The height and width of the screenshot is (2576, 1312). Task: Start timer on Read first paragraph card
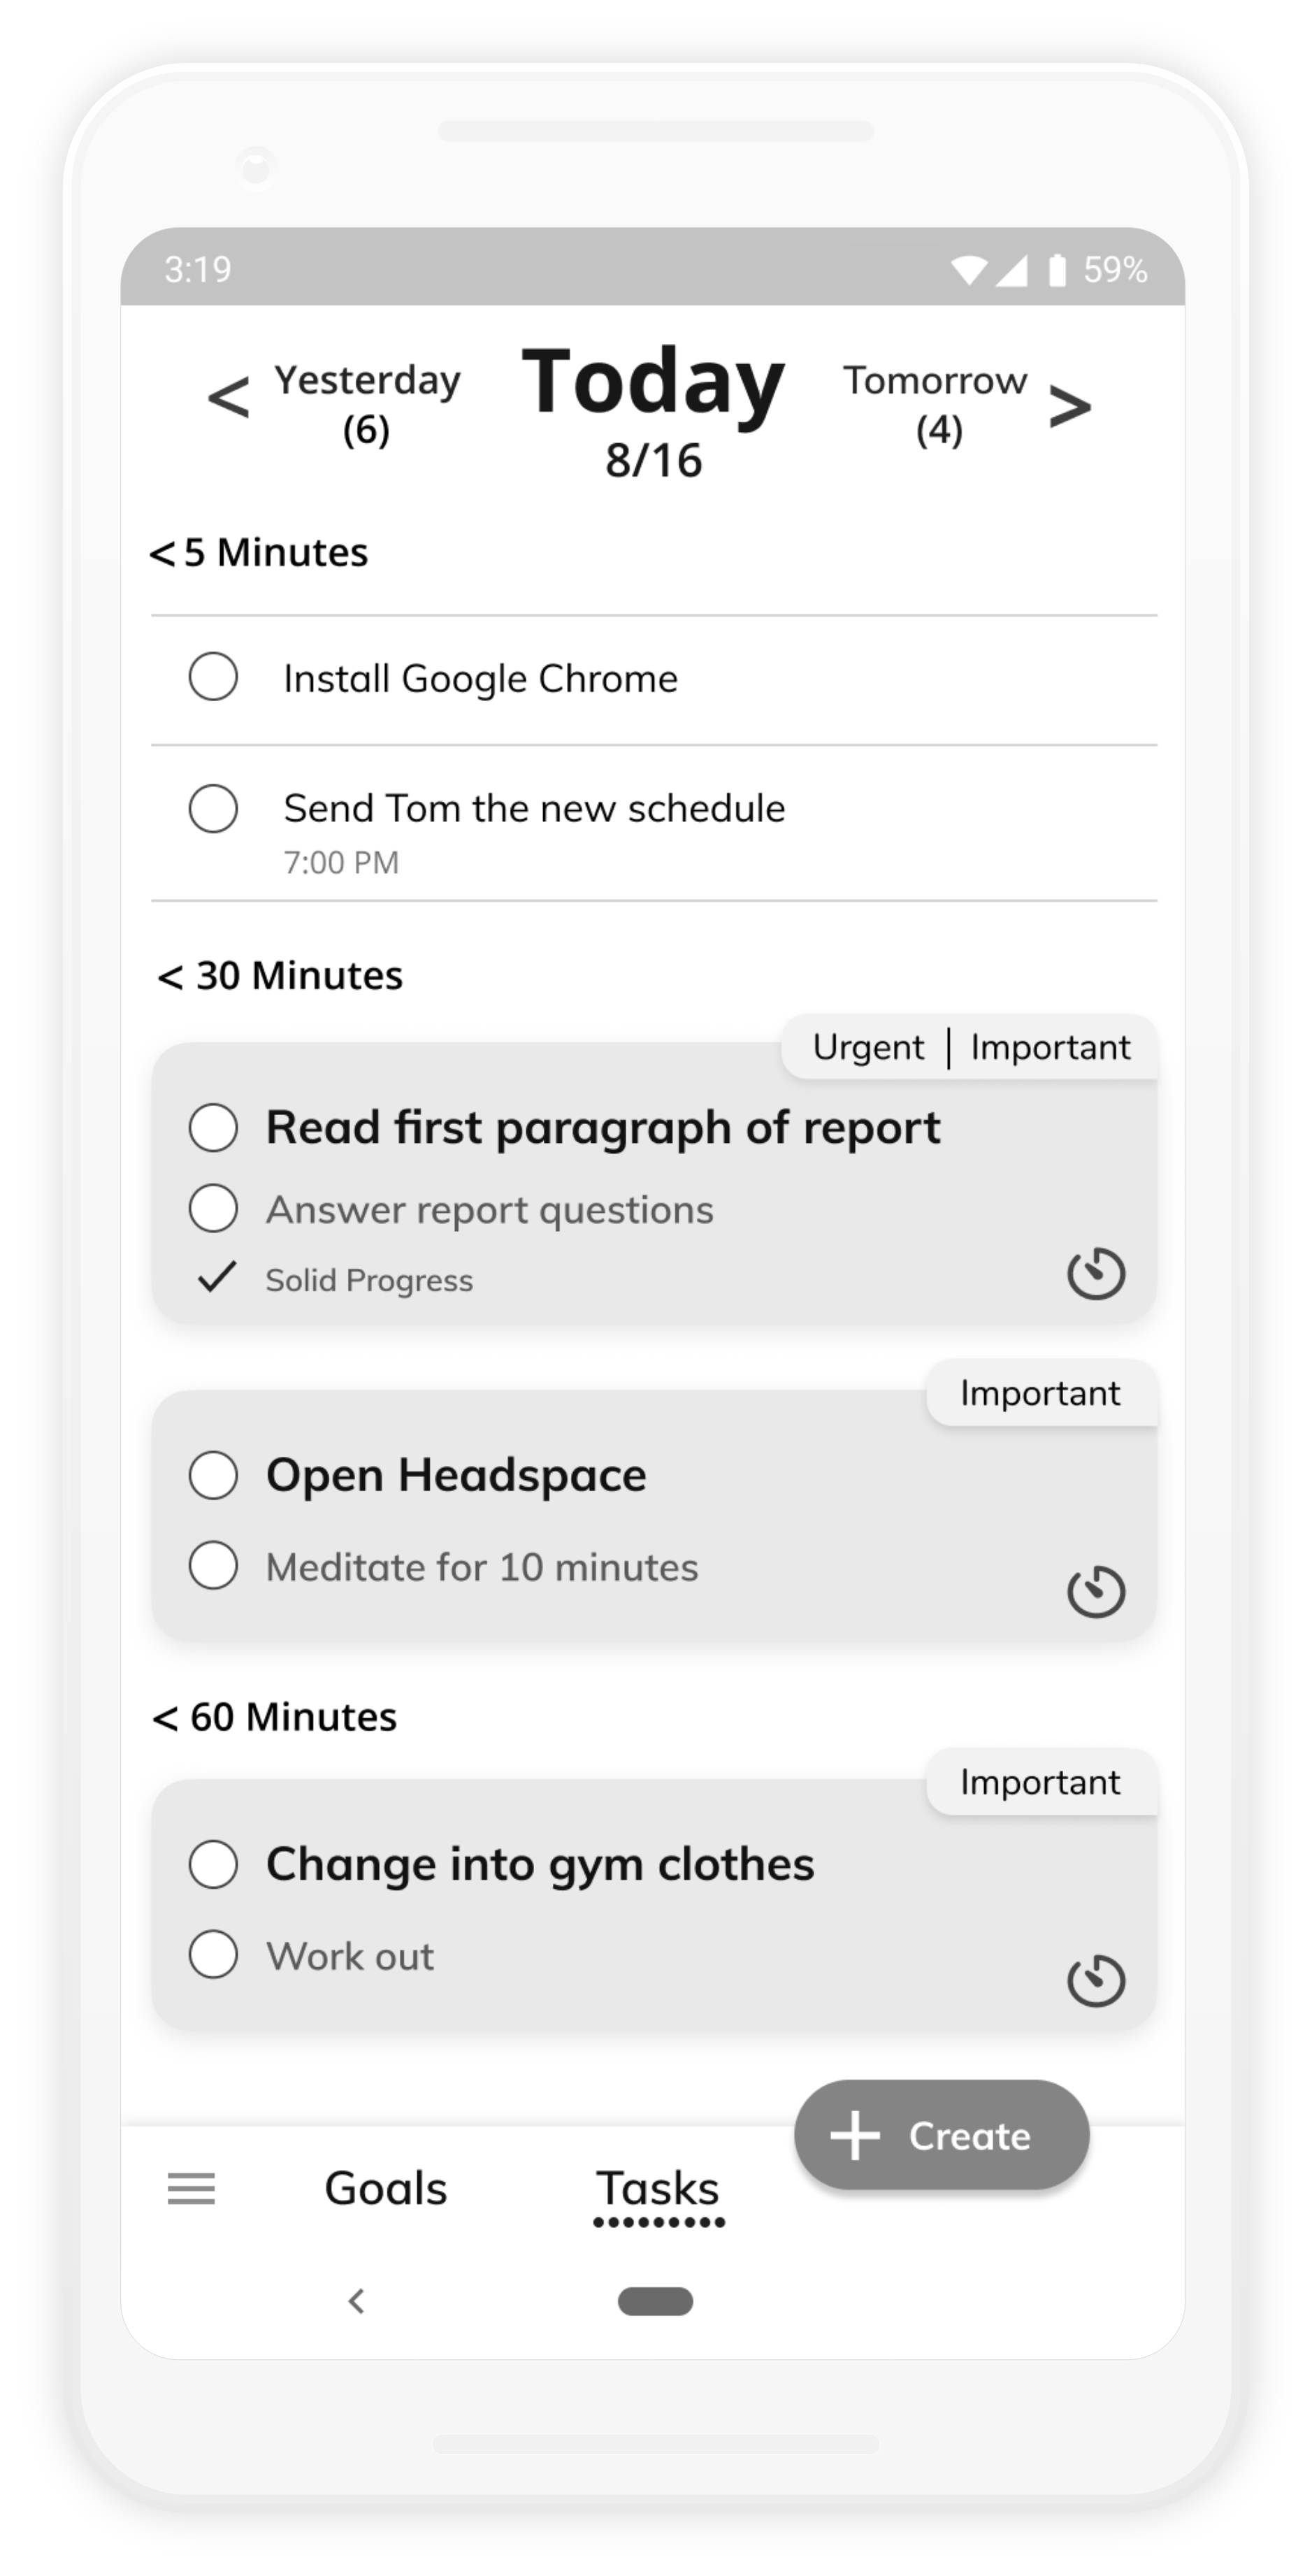[1096, 1273]
